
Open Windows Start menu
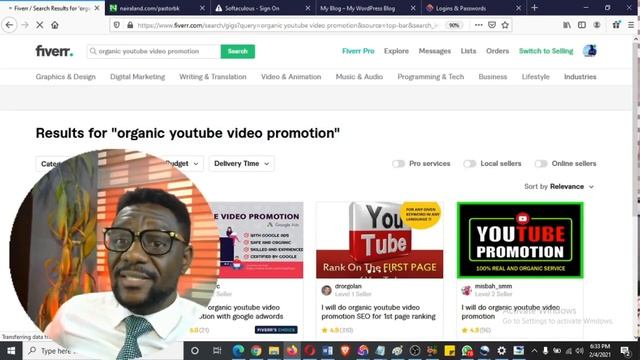pyautogui.click(x=11, y=351)
